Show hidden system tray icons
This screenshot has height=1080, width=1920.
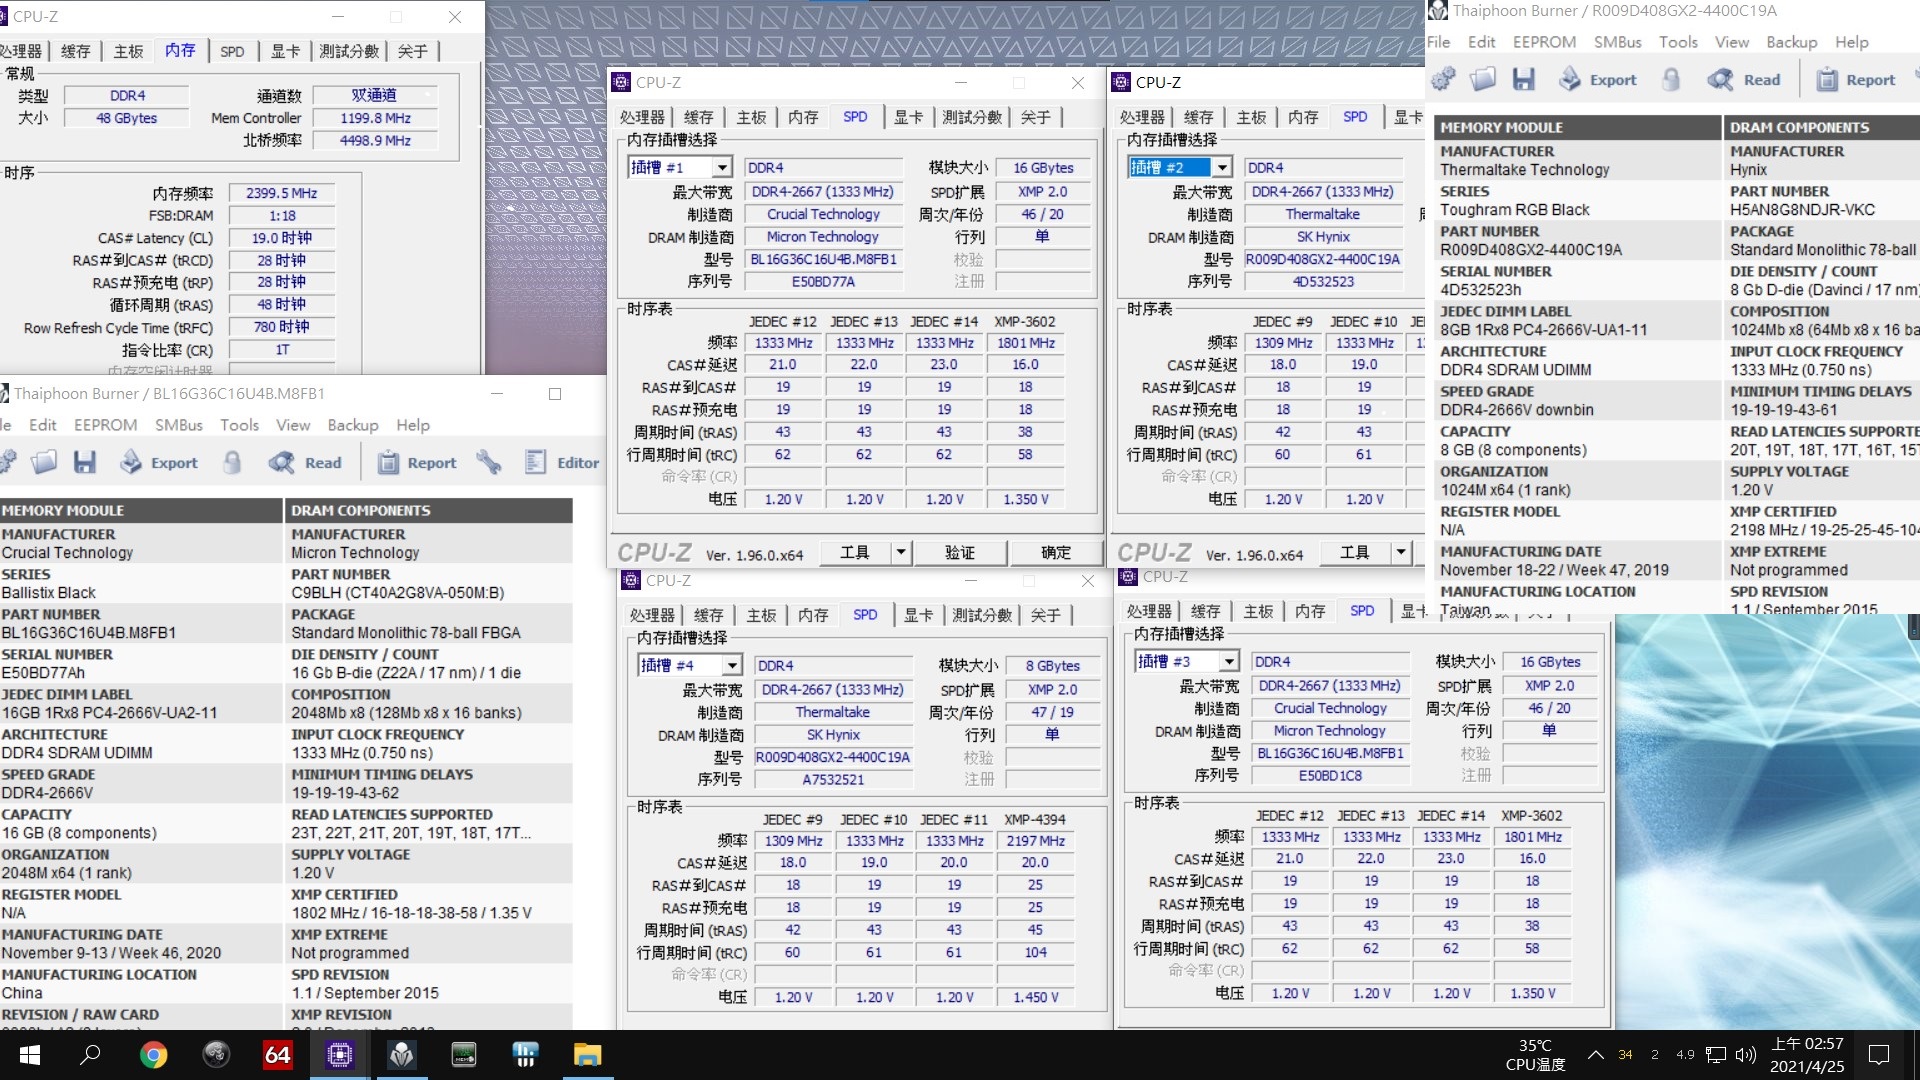tap(1596, 1055)
